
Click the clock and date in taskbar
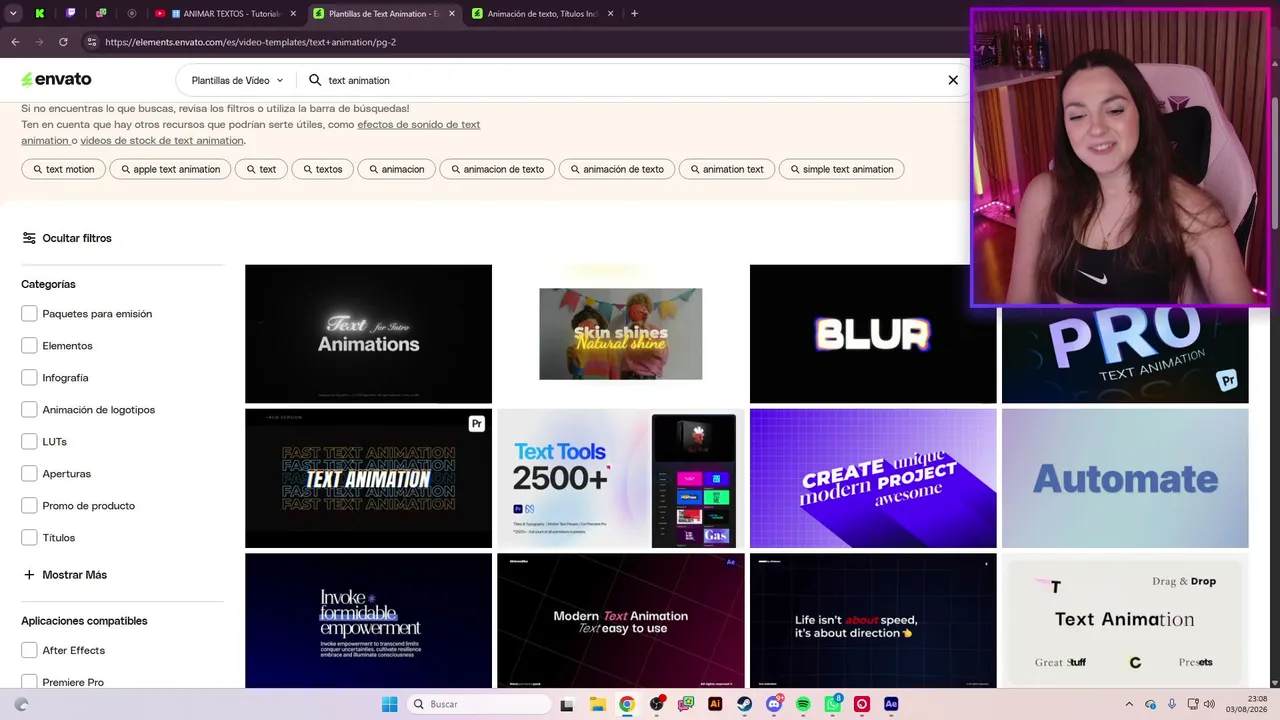click(x=1249, y=704)
